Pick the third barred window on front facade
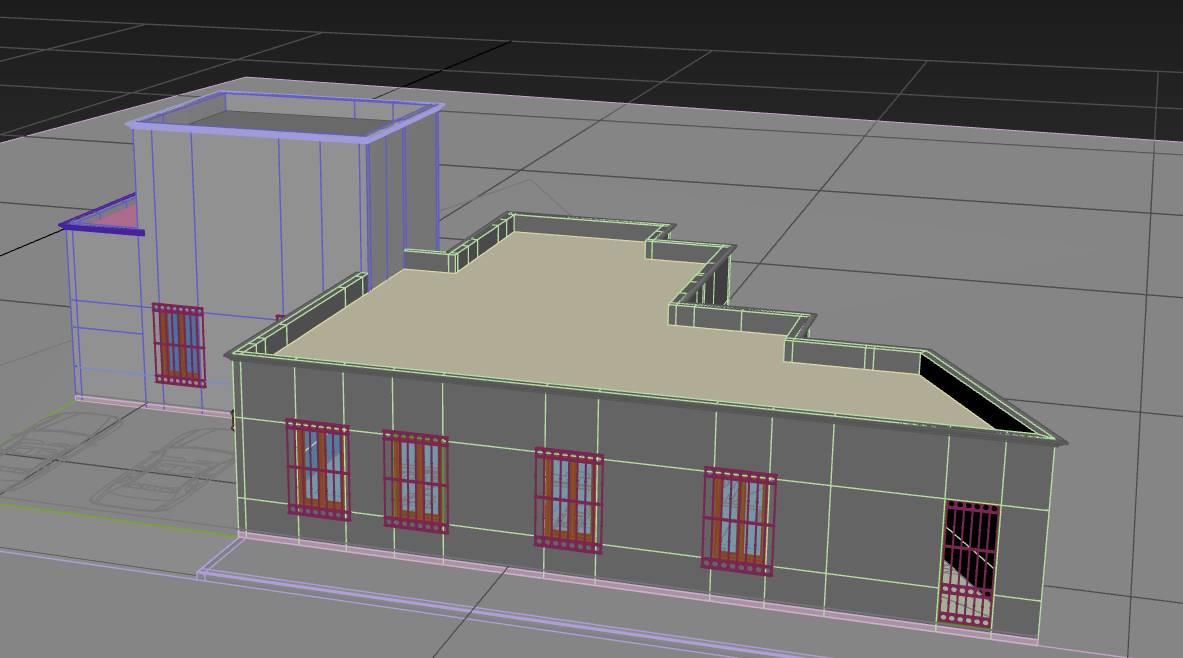This screenshot has height=658, width=1183. pyautogui.click(x=568, y=500)
